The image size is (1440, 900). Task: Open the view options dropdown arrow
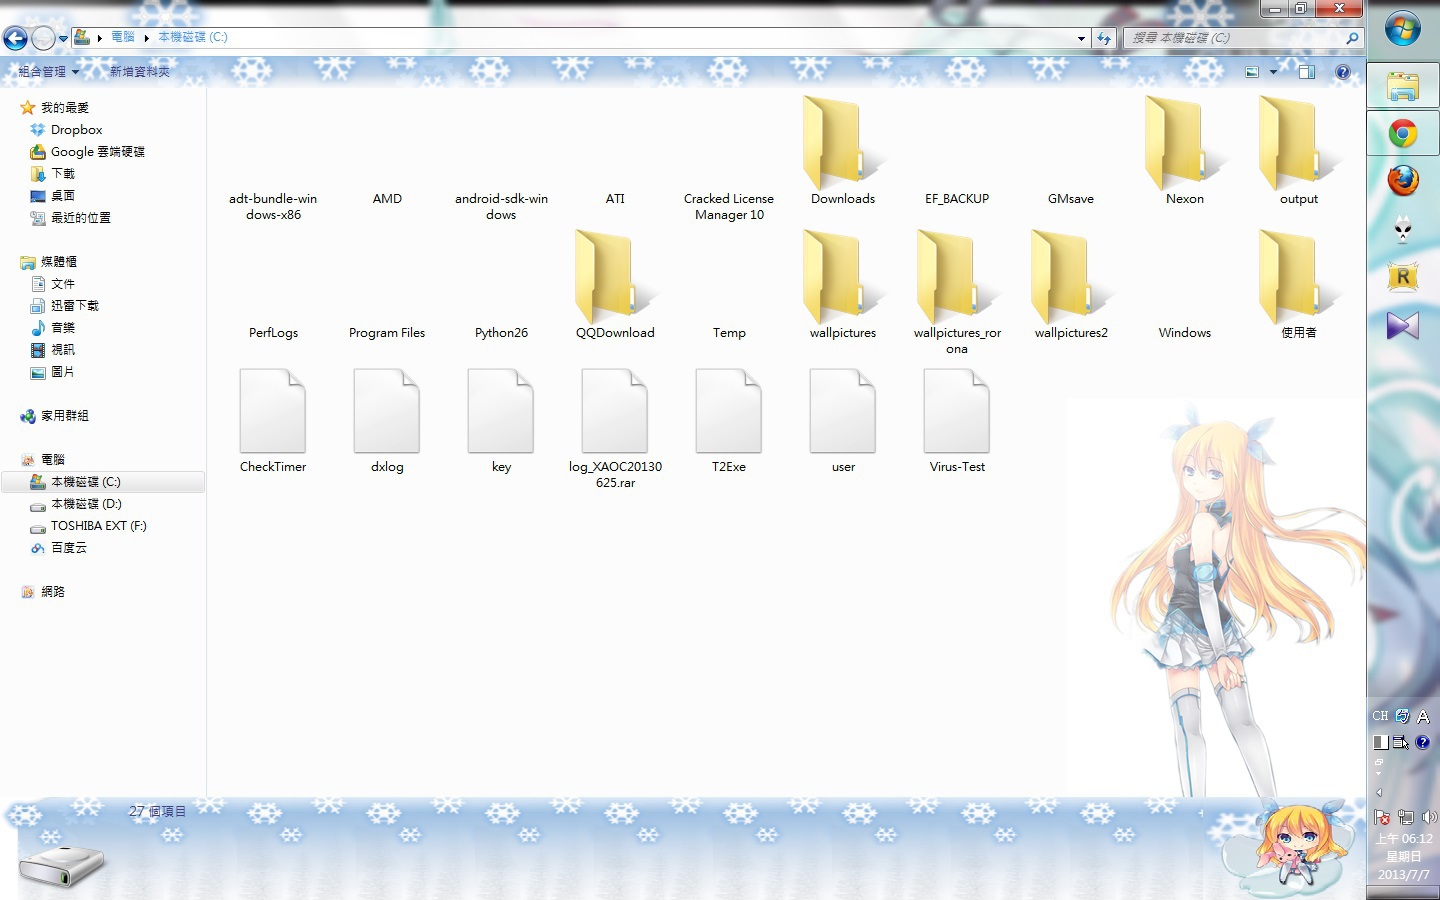click(x=1273, y=72)
